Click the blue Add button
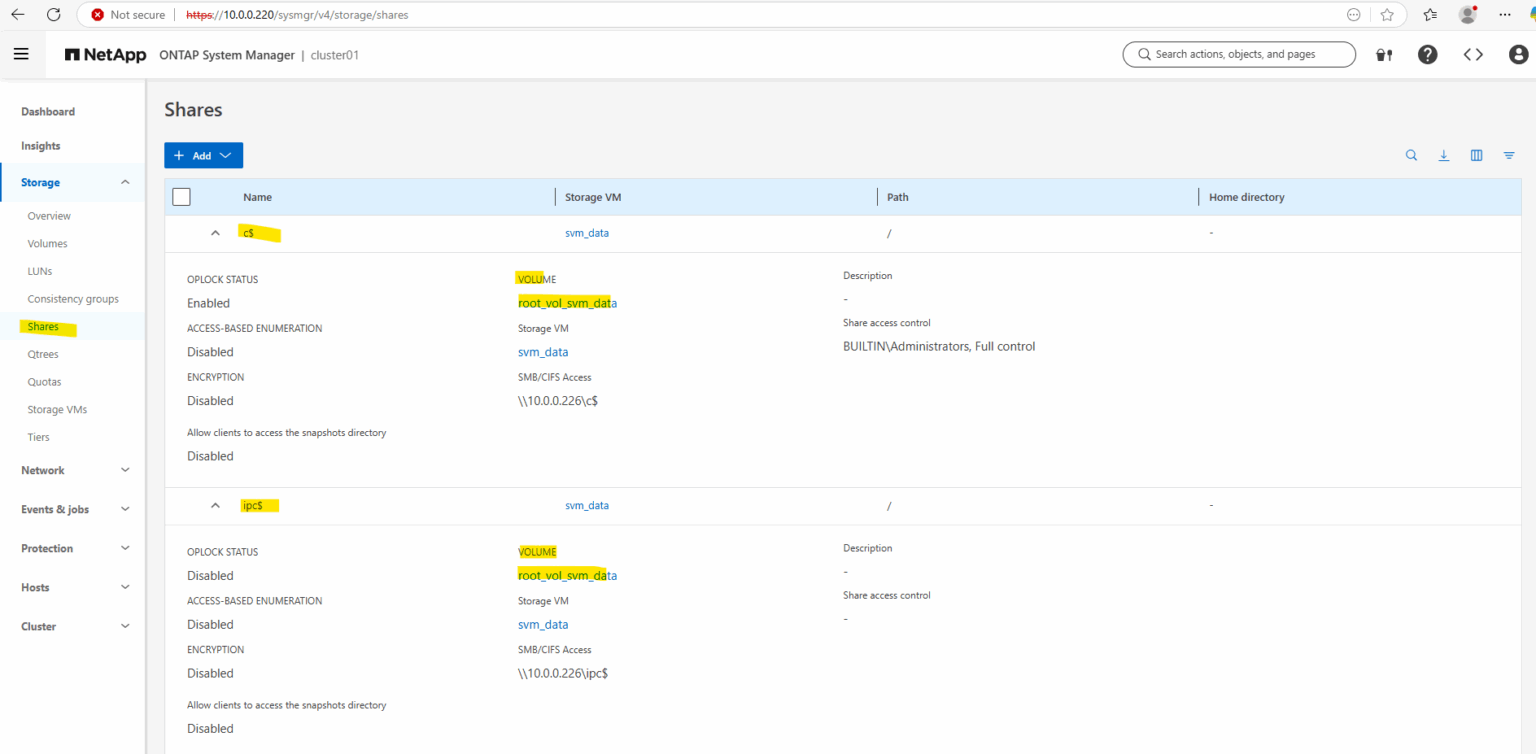 pos(196,155)
